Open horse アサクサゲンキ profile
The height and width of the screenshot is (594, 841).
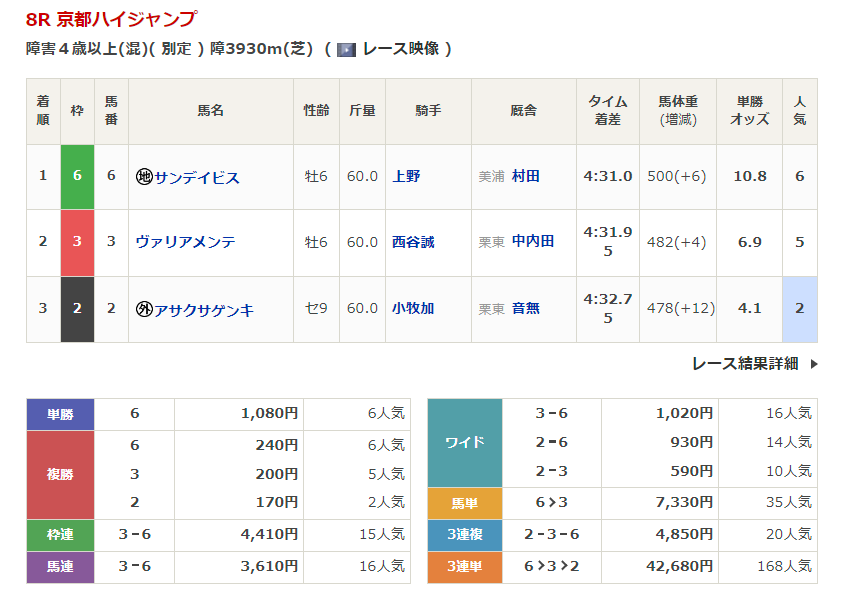[x=203, y=309]
